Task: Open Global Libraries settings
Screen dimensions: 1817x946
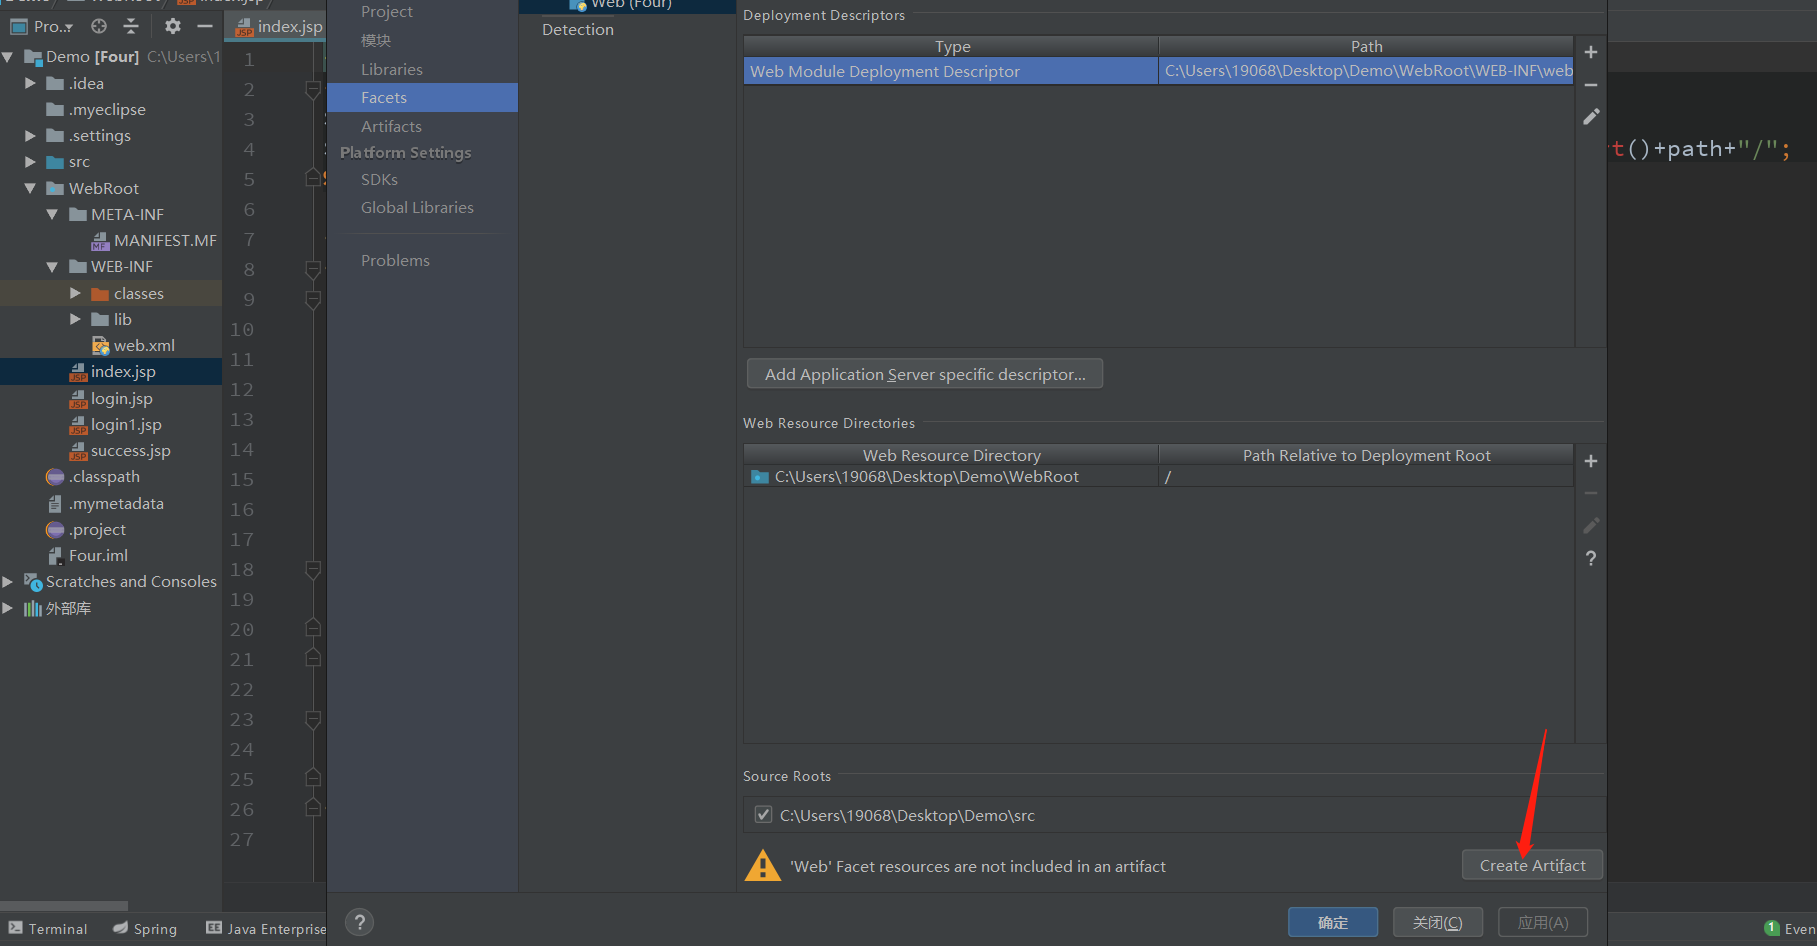Action: (417, 207)
